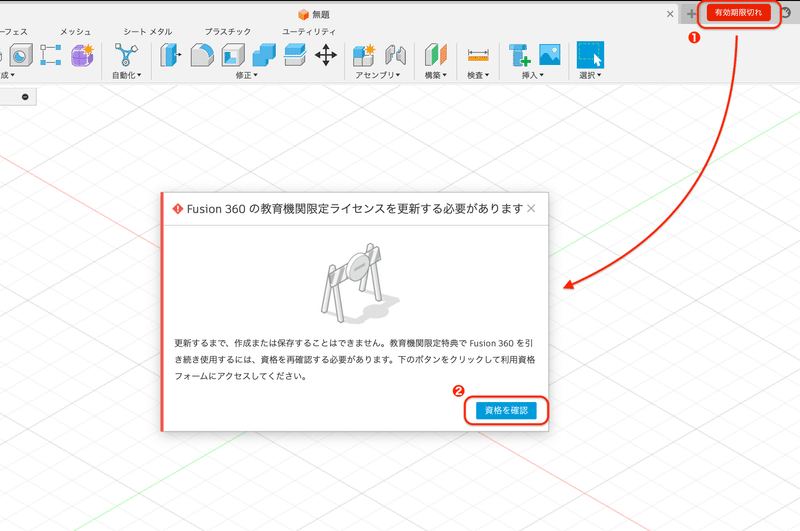Select the Move/Copy arrows tool
Image resolution: width=800 pixels, height=531 pixels.
pos(326,55)
